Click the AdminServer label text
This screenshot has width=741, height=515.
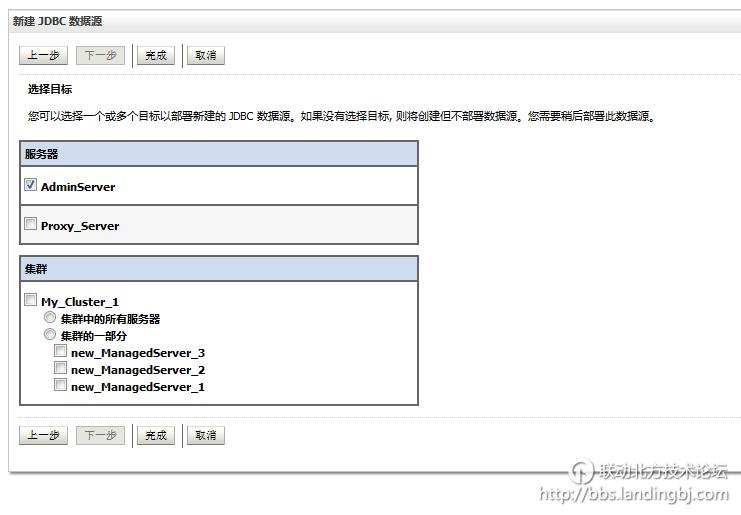(78, 187)
